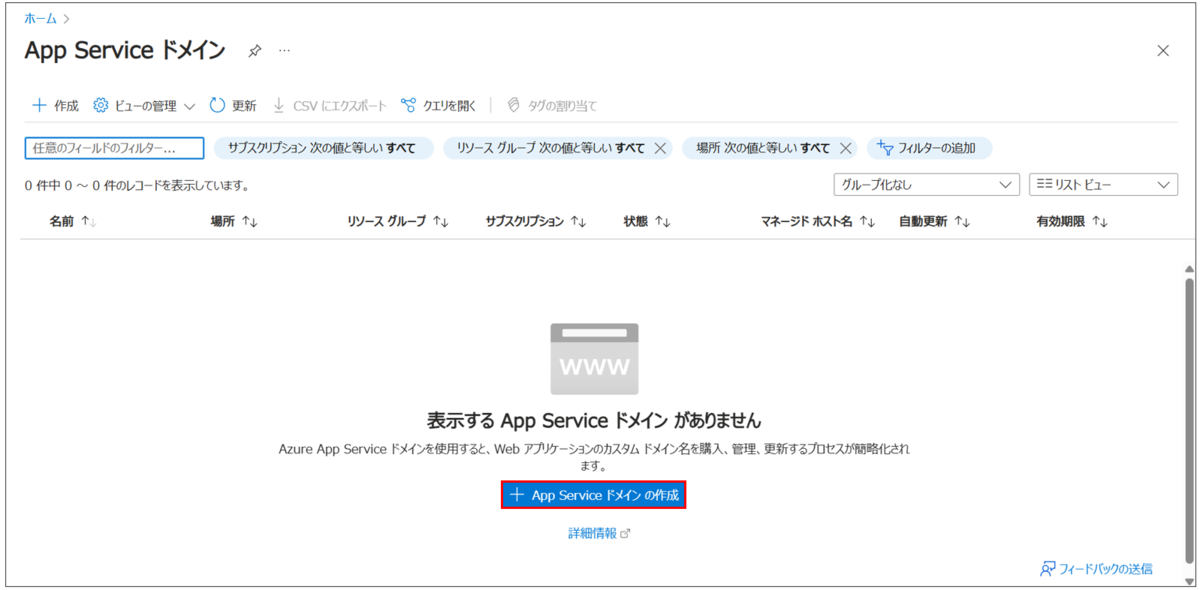Click the 作成 toolbar button
The width and height of the screenshot is (1200, 590).
55,105
